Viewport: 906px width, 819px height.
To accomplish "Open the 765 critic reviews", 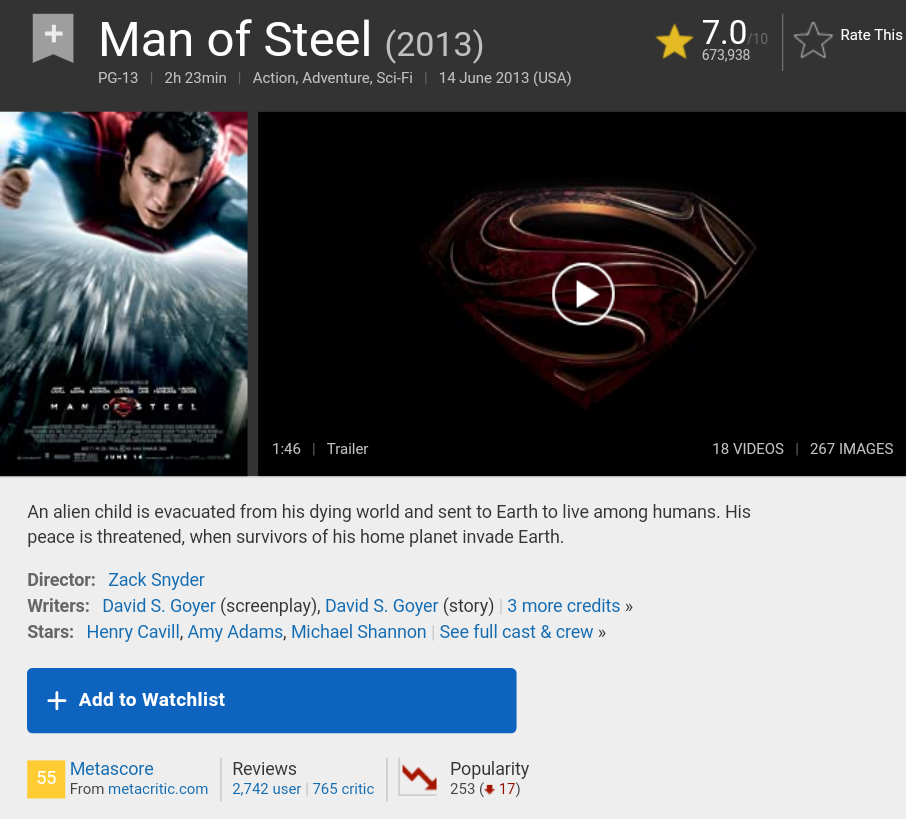I will (x=343, y=789).
